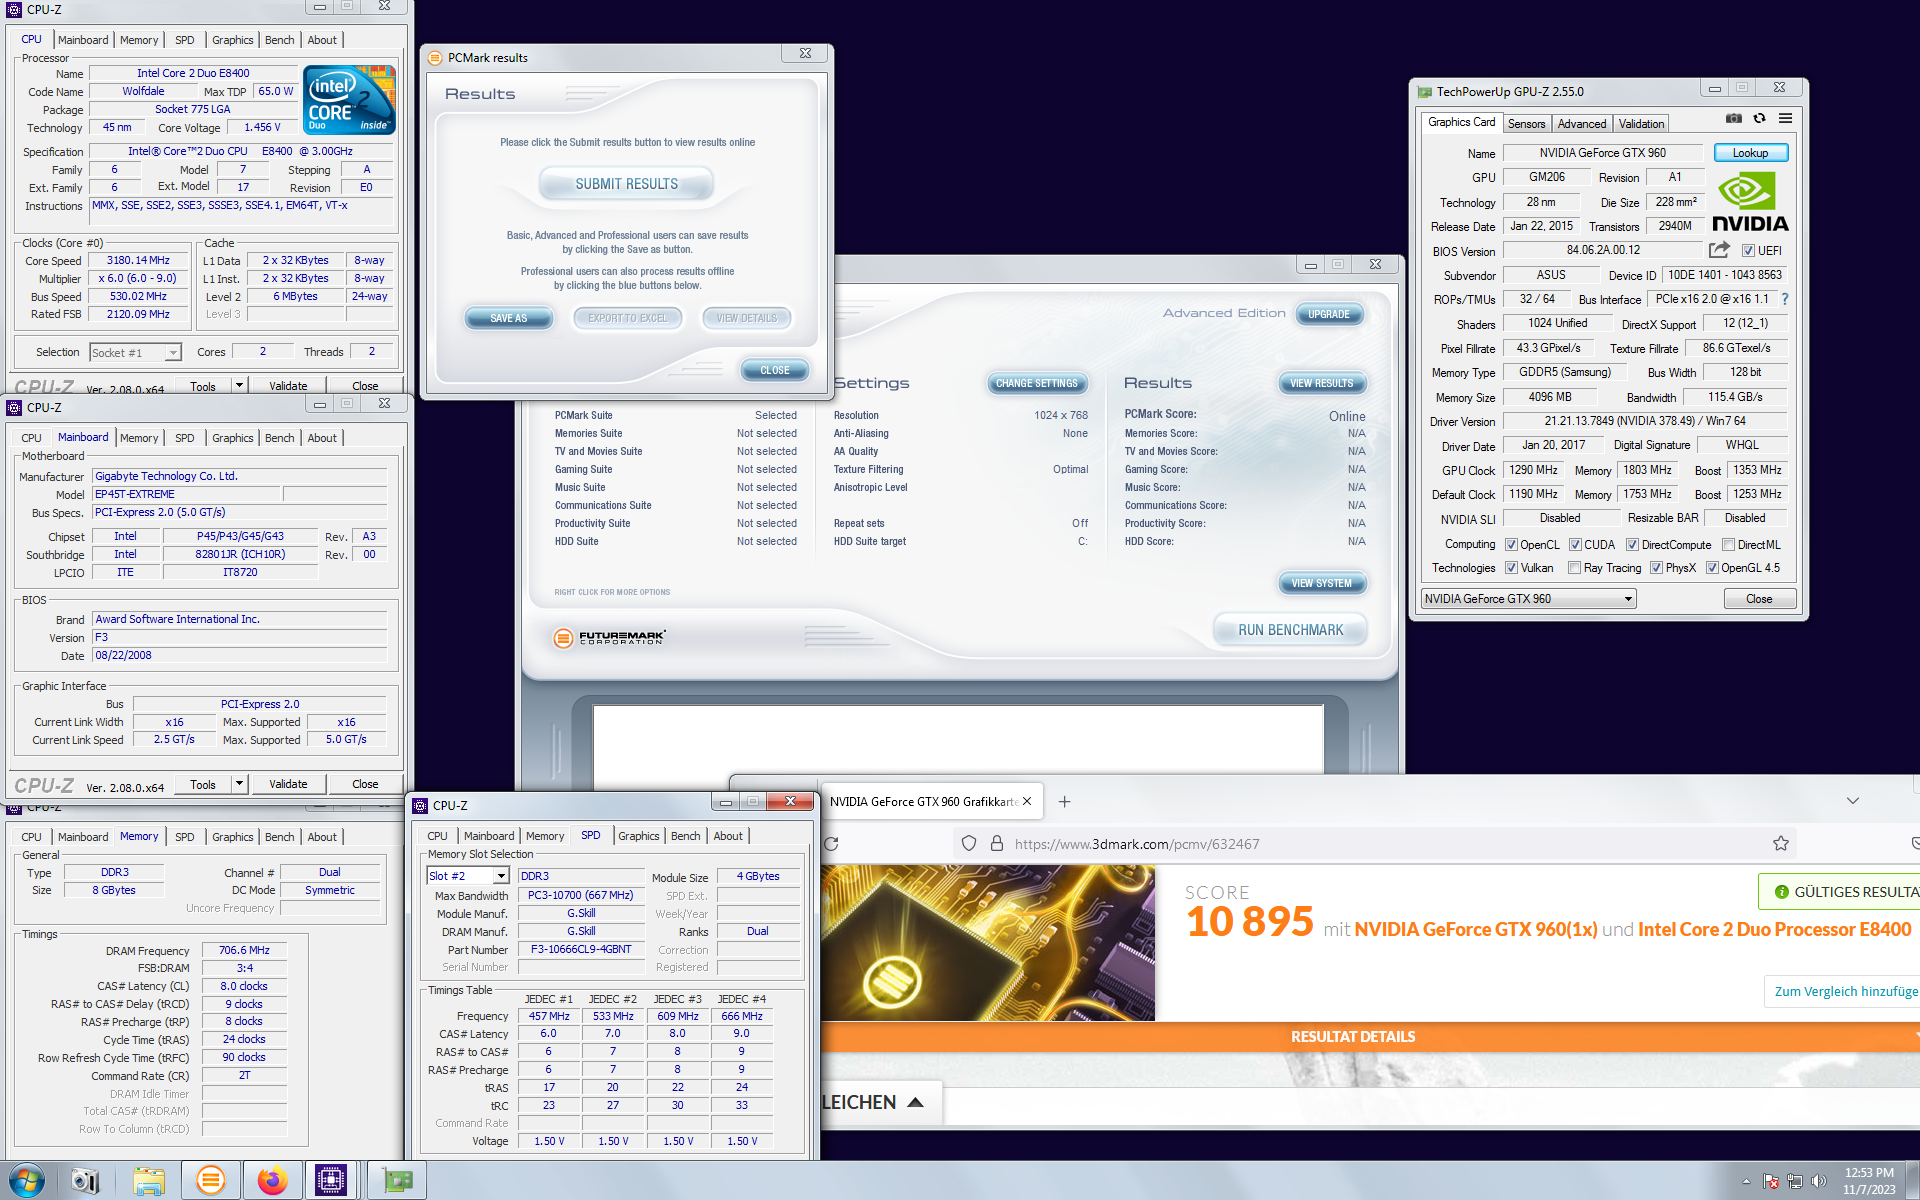Open the GPU selection dropdown in GPU-Z

click(x=1529, y=598)
